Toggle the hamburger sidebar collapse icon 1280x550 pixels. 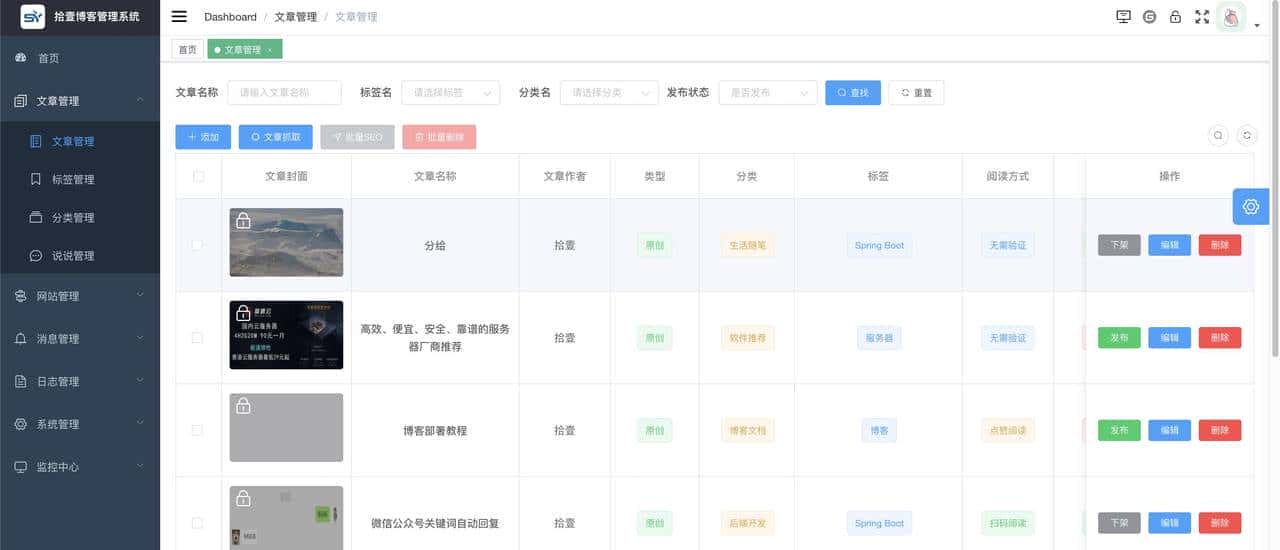point(179,16)
